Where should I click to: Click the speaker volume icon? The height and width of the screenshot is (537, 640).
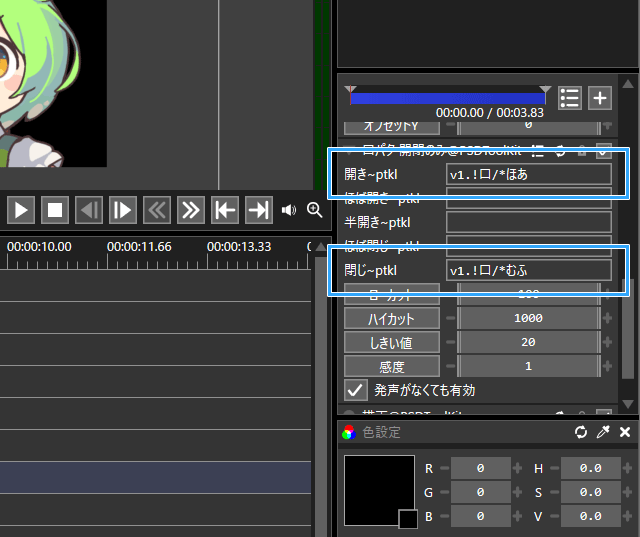(x=289, y=210)
